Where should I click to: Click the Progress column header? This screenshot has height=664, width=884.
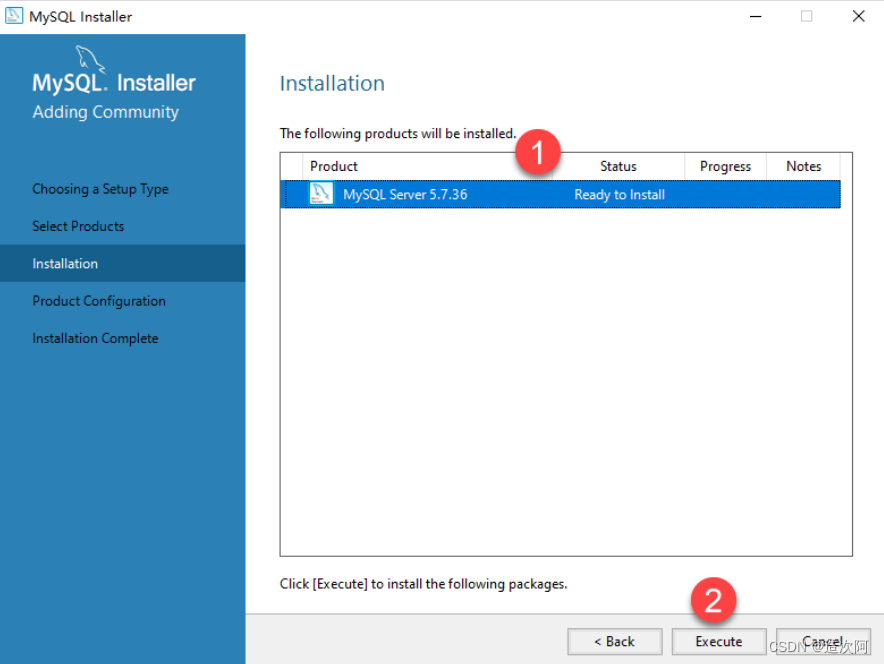725,166
